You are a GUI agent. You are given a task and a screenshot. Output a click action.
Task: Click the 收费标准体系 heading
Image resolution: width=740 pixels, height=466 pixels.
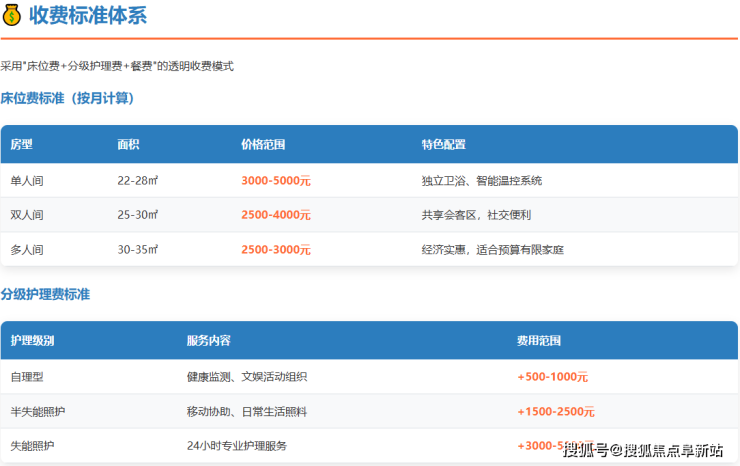coord(88,15)
